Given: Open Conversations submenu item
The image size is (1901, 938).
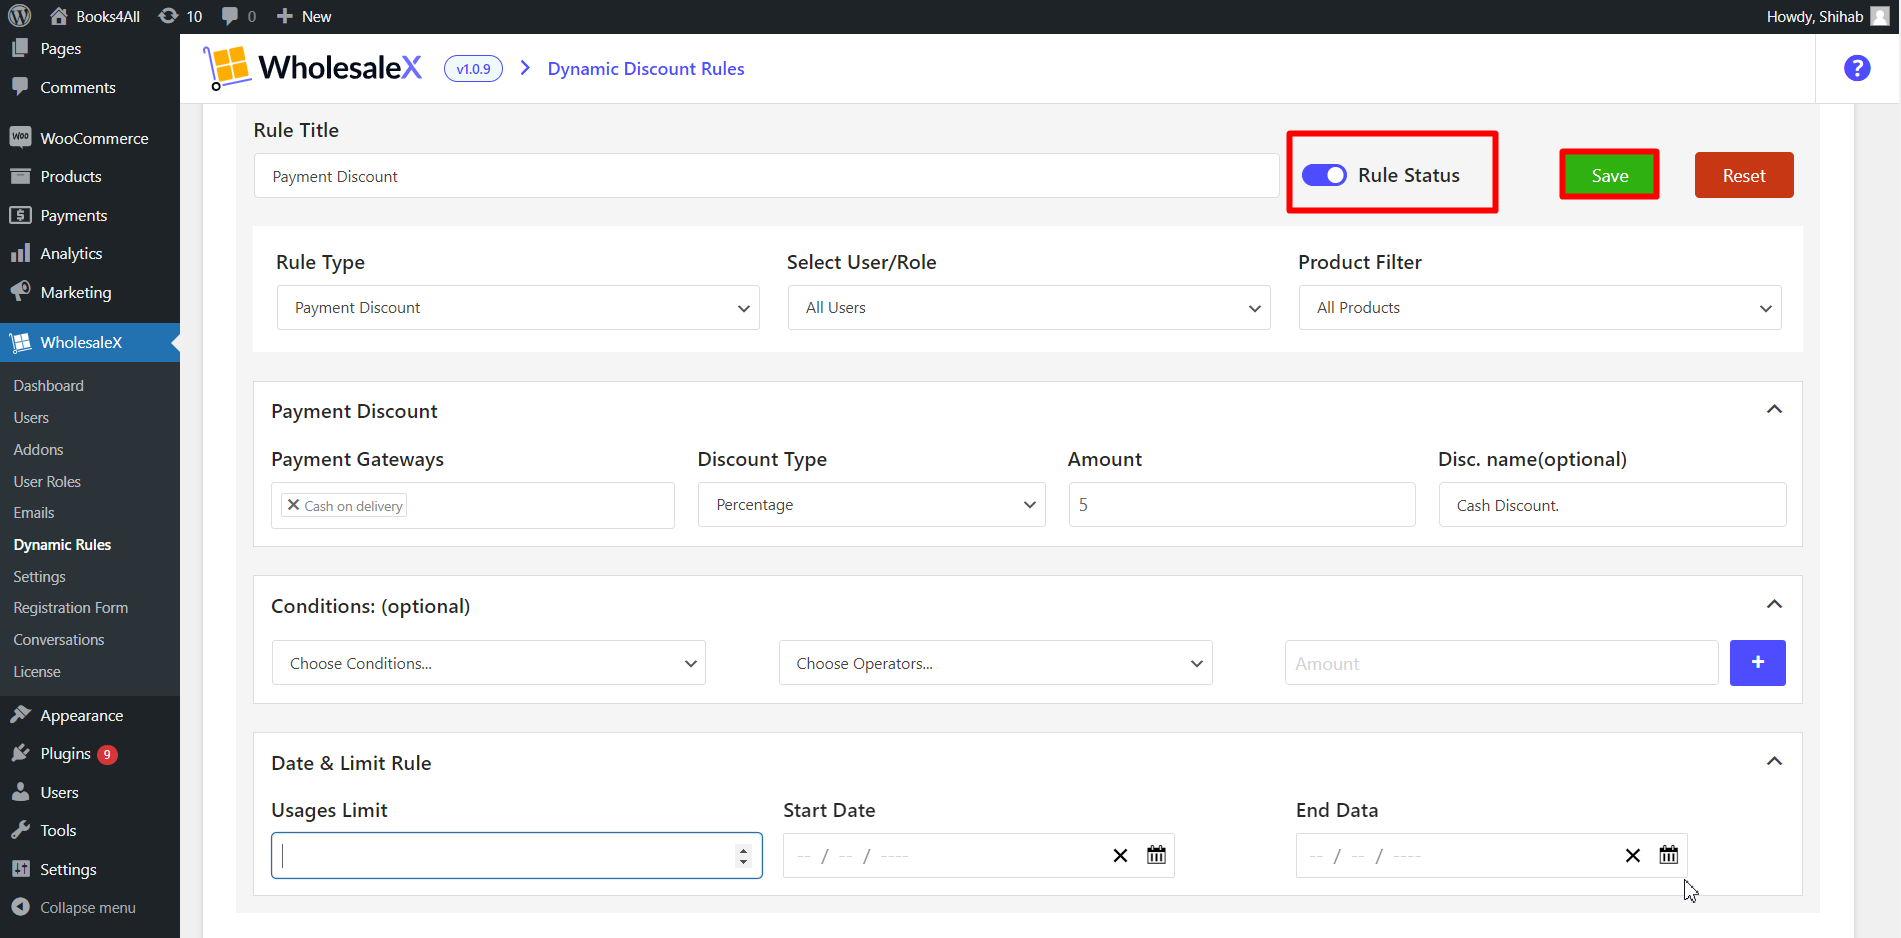Looking at the screenshot, I should (59, 639).
